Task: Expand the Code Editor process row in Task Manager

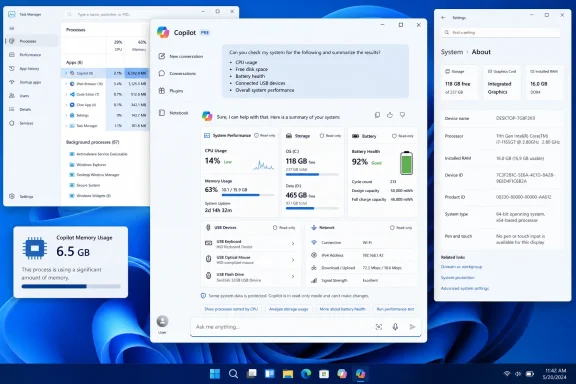Action: [x=66, y=94]
